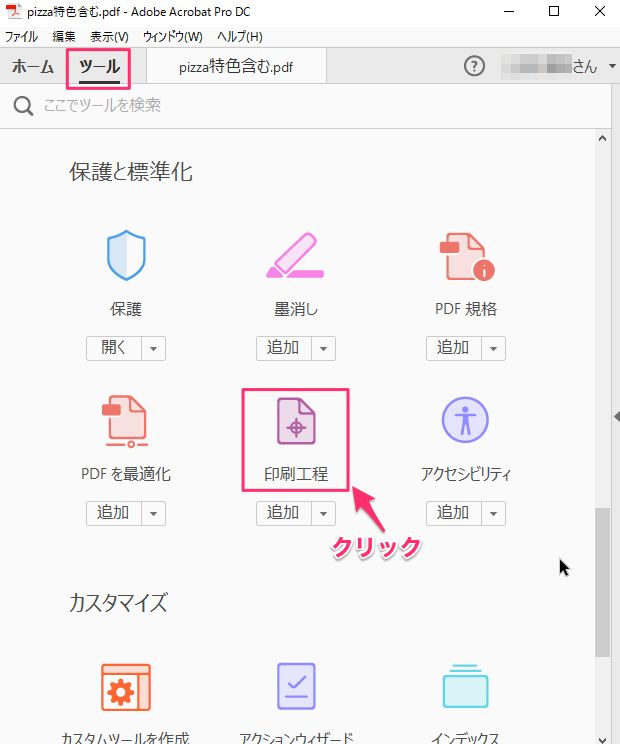620x744 pixels.
Task: Click the Acrobat PDF icon in title bar
Action: coord(14,11)
